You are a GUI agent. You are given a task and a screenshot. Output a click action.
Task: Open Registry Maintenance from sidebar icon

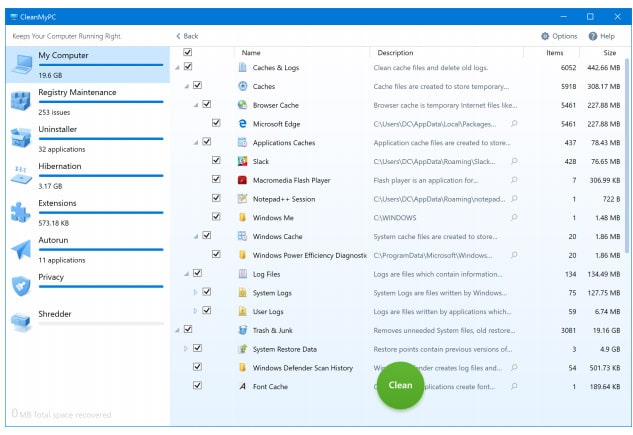point(21,100)
